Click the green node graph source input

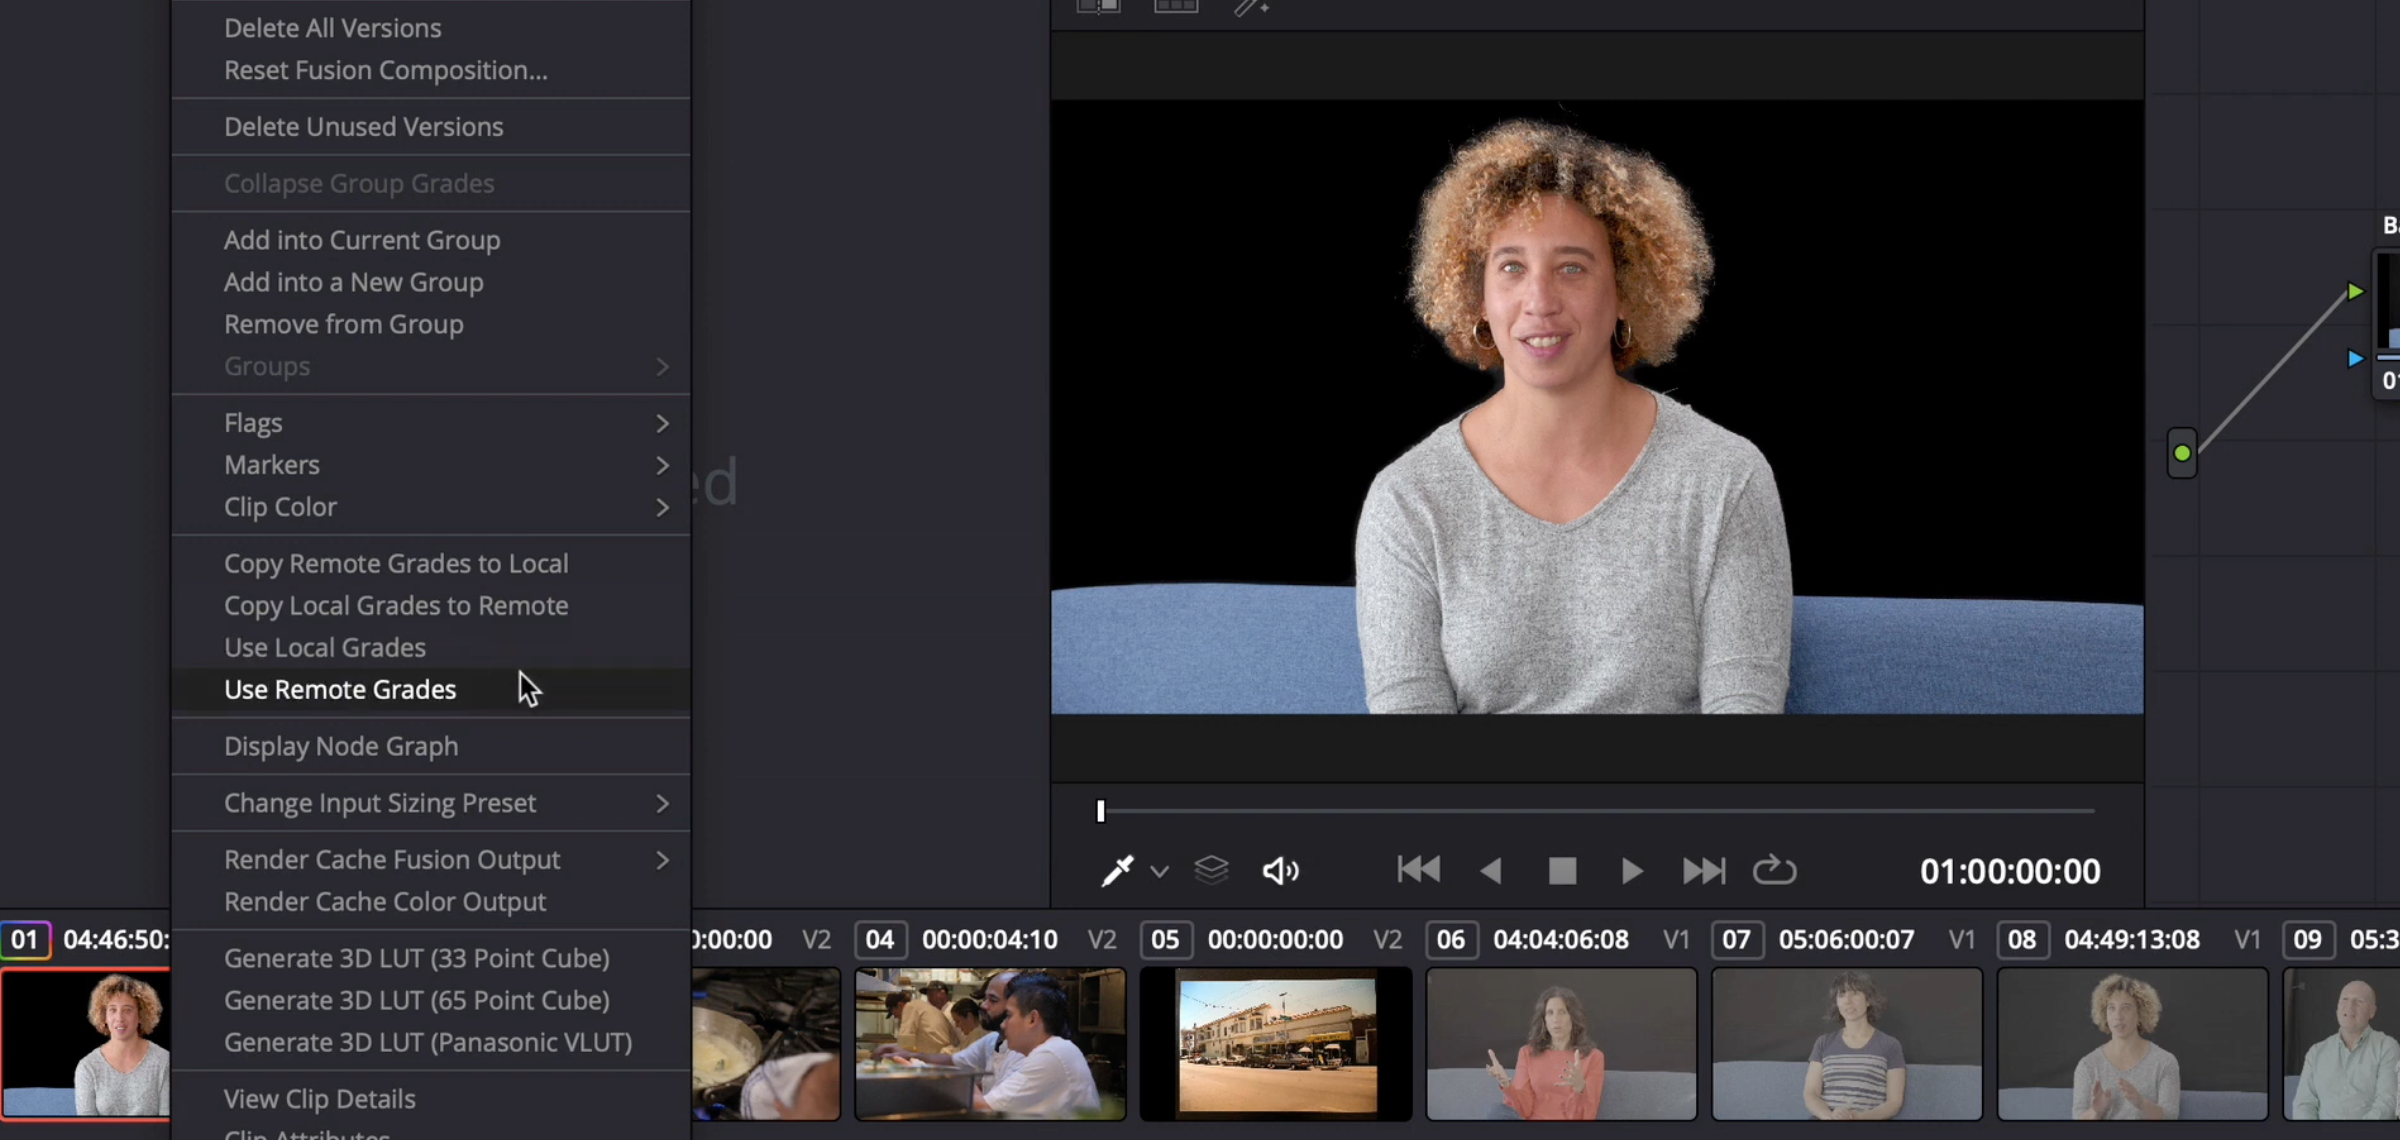[2182, 453]
